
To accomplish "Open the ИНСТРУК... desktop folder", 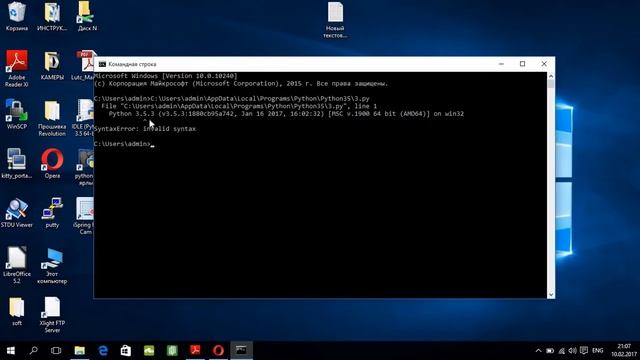I will (52, 16).
